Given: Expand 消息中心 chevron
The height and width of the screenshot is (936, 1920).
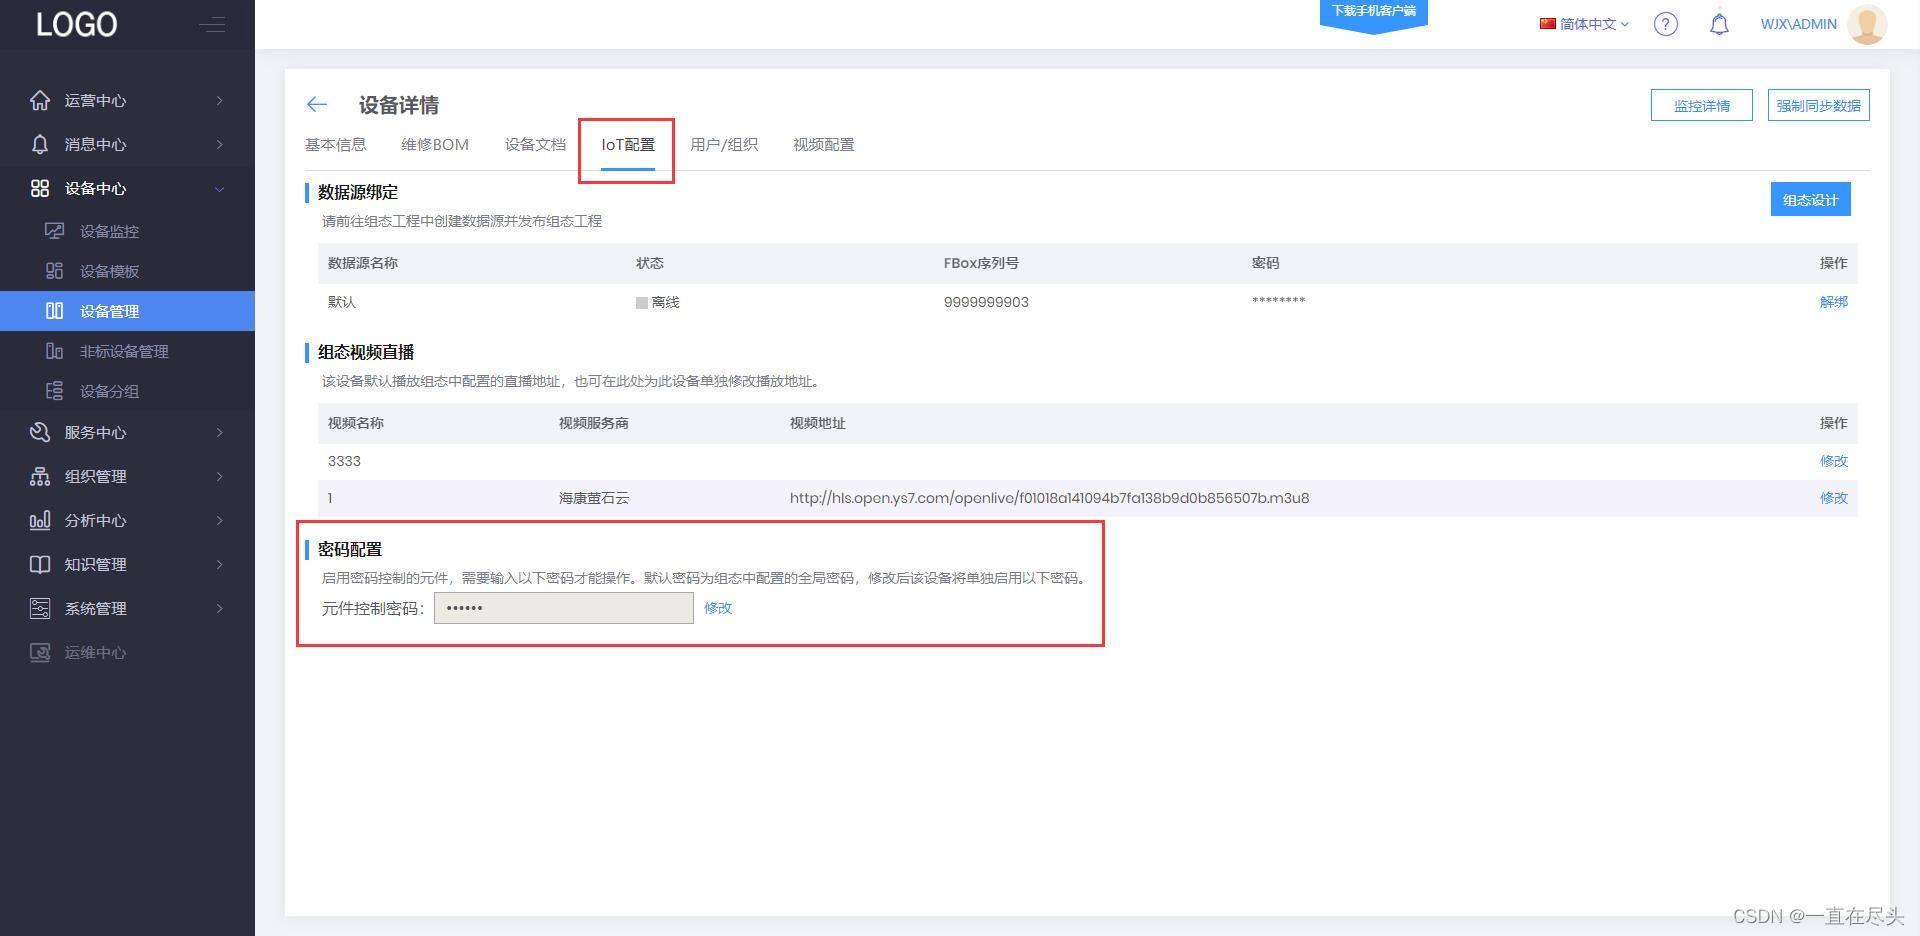Looking at the screenshot, I should pyautogui.click(x=219, y=144).
